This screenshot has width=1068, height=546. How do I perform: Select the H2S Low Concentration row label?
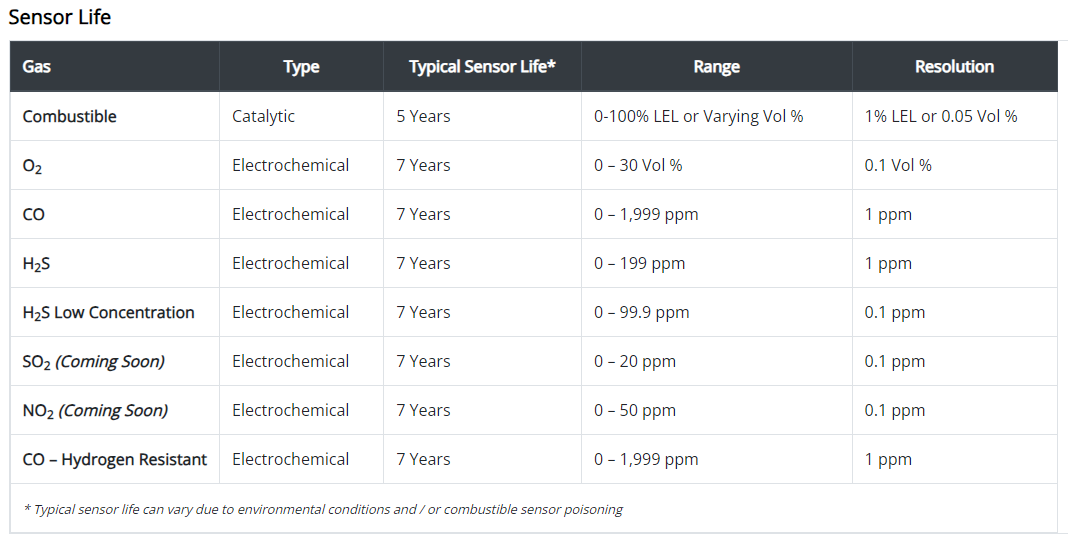[108, 312]
